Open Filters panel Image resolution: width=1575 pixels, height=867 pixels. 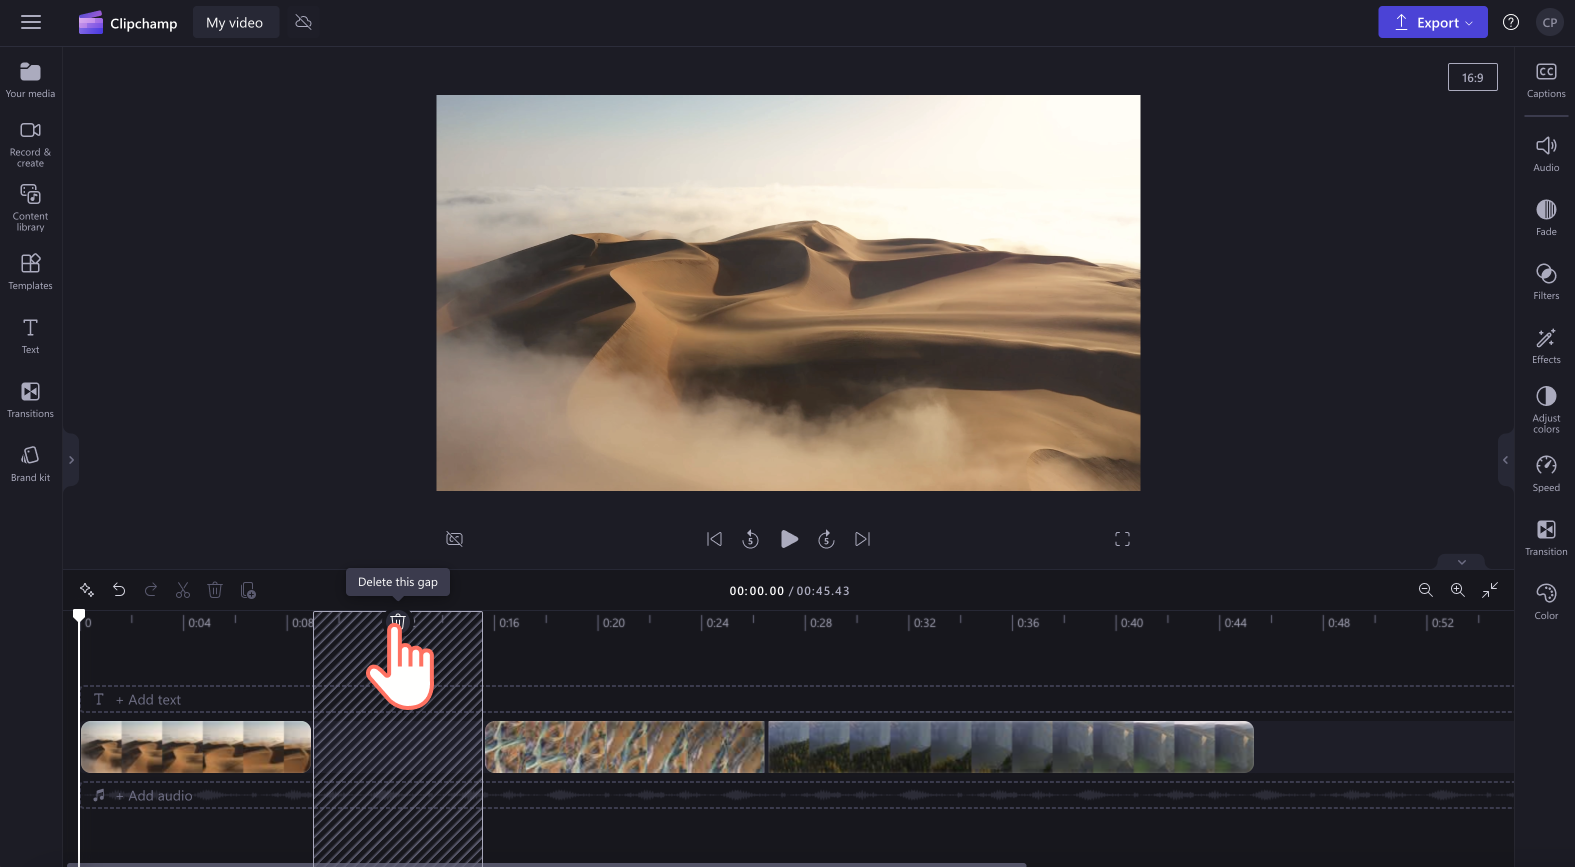(x=1546, y=282)
